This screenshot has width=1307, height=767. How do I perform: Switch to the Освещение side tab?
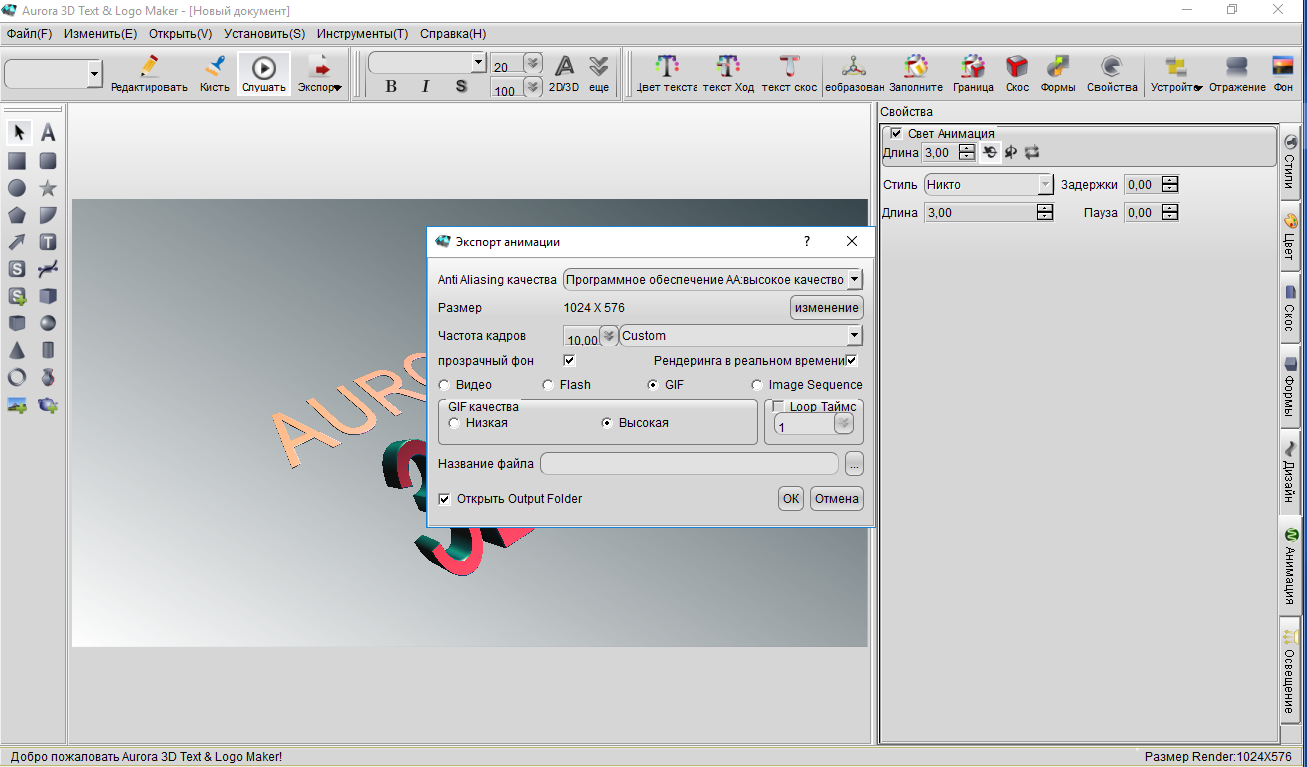tap(1291, 667)
